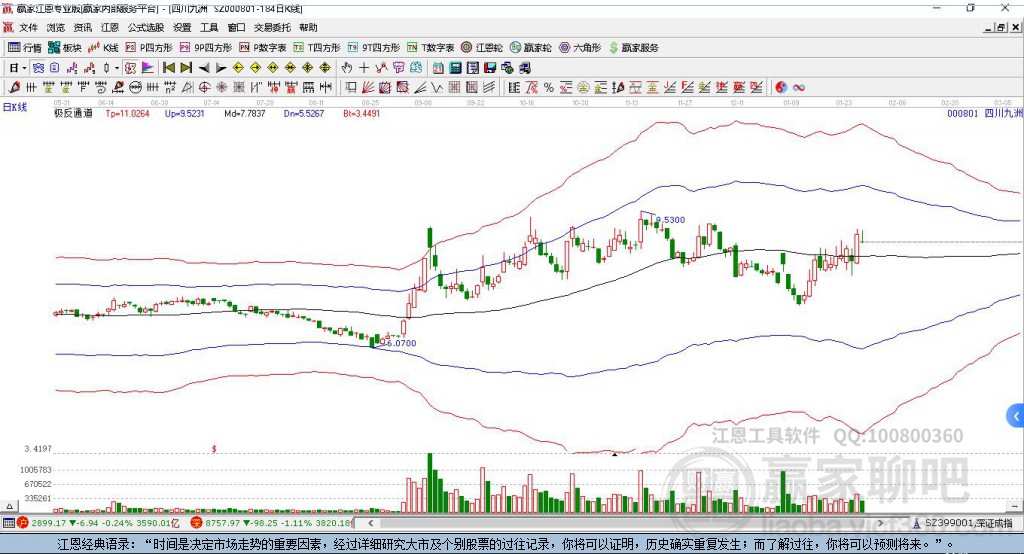Open the calculator icon
This screenshot has height=554, width=1024.
click(x=456, y=68)
